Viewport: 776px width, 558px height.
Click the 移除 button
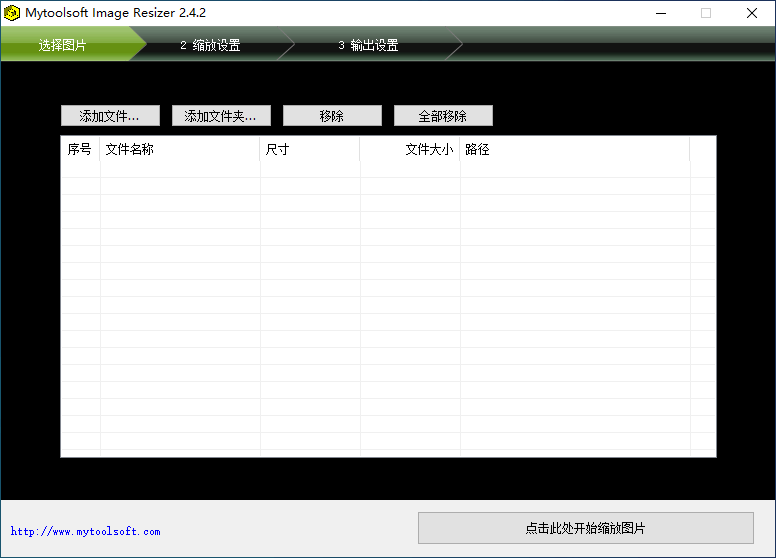(332, 116)
